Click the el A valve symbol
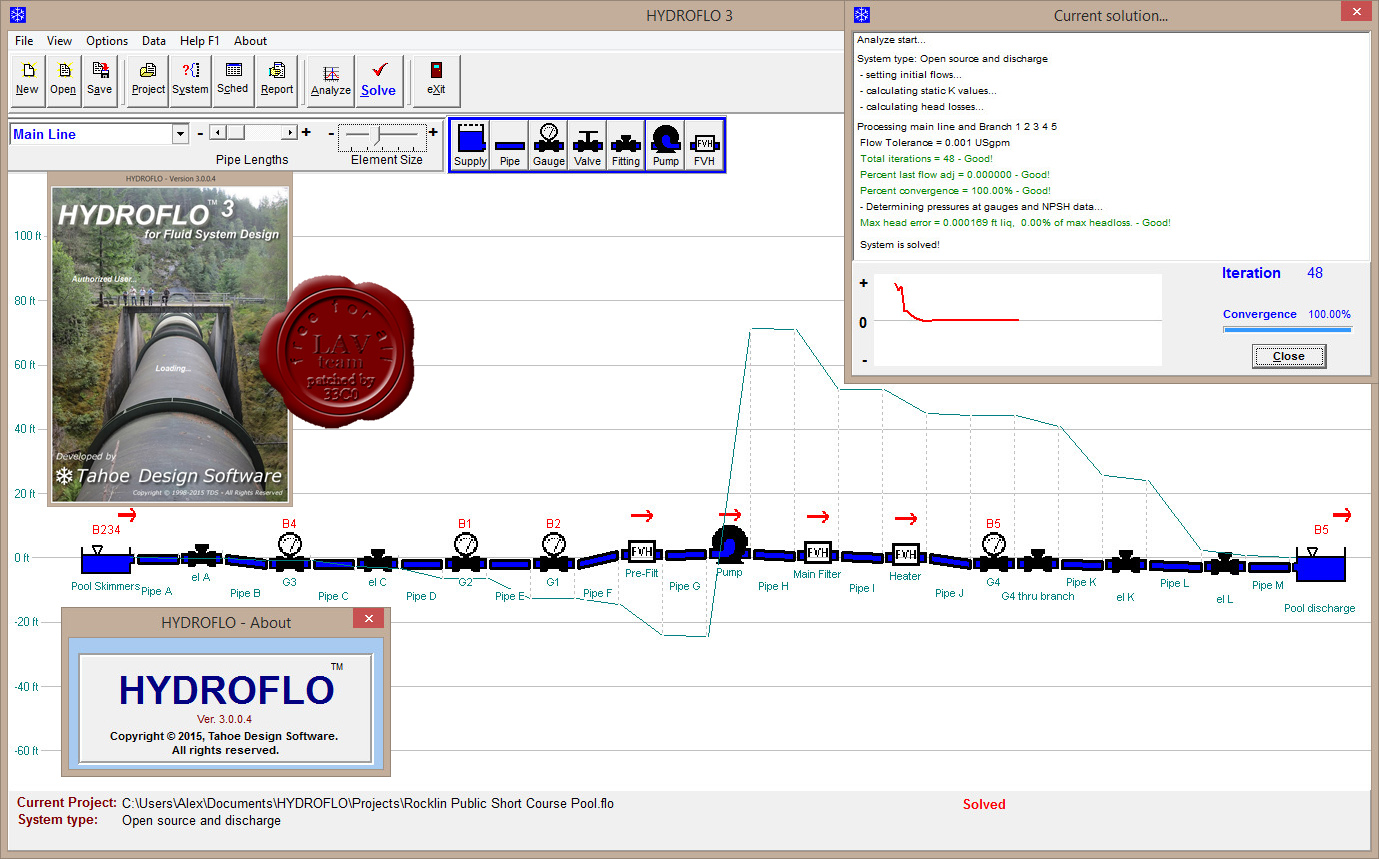This screenshot has height=859, width=1379. [x=202, y=557]
